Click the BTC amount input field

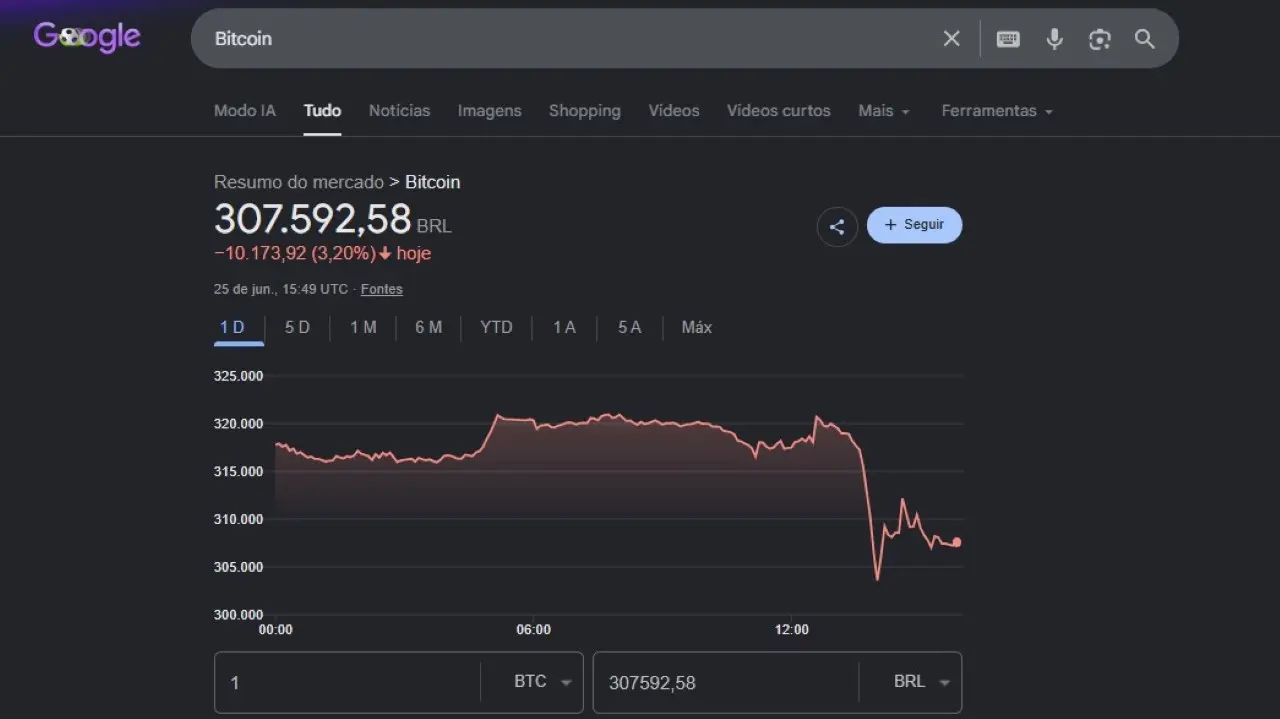coord(347,682)
